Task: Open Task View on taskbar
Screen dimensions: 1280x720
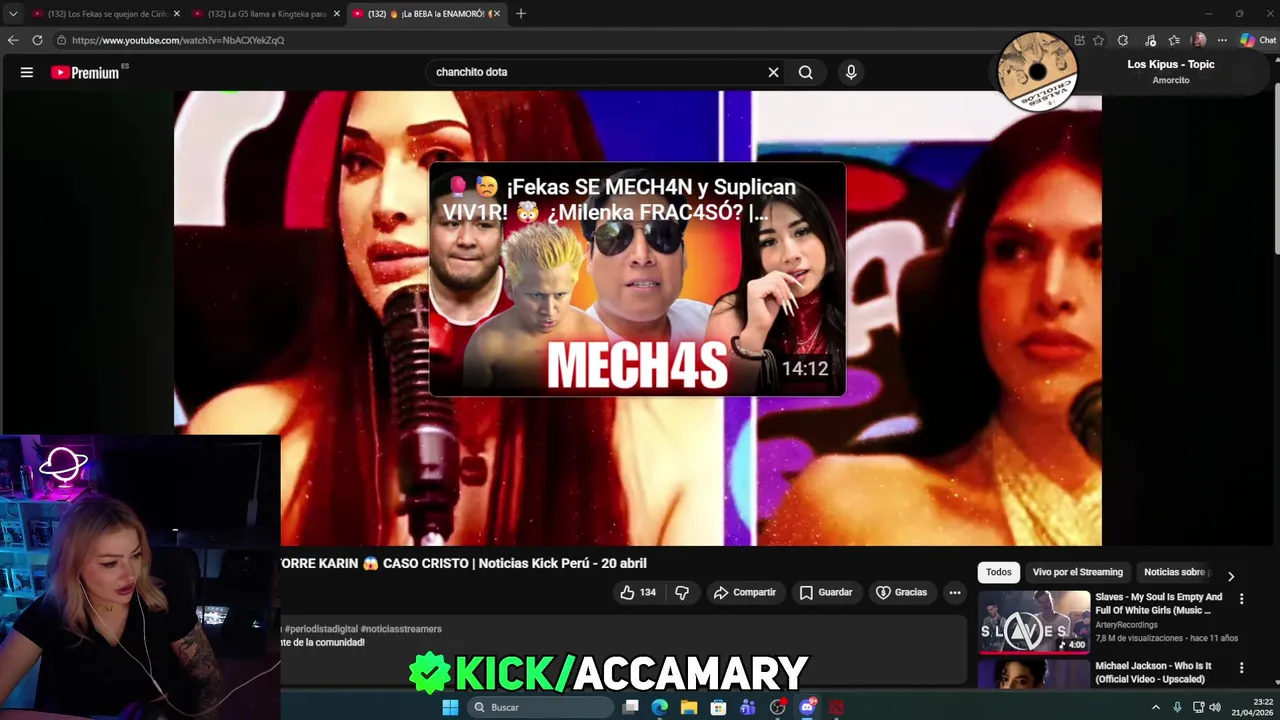Action: pyautogui.click(x=631, y=707)
